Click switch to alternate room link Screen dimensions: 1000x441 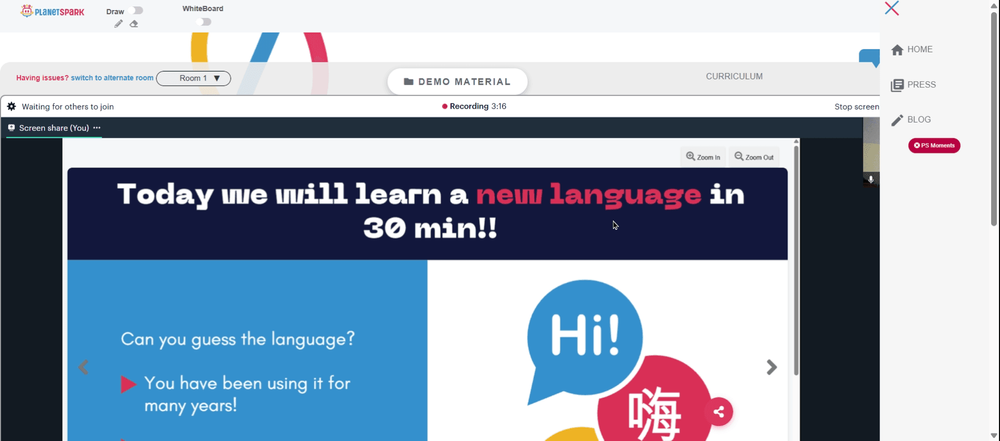(x=112, y=78)
